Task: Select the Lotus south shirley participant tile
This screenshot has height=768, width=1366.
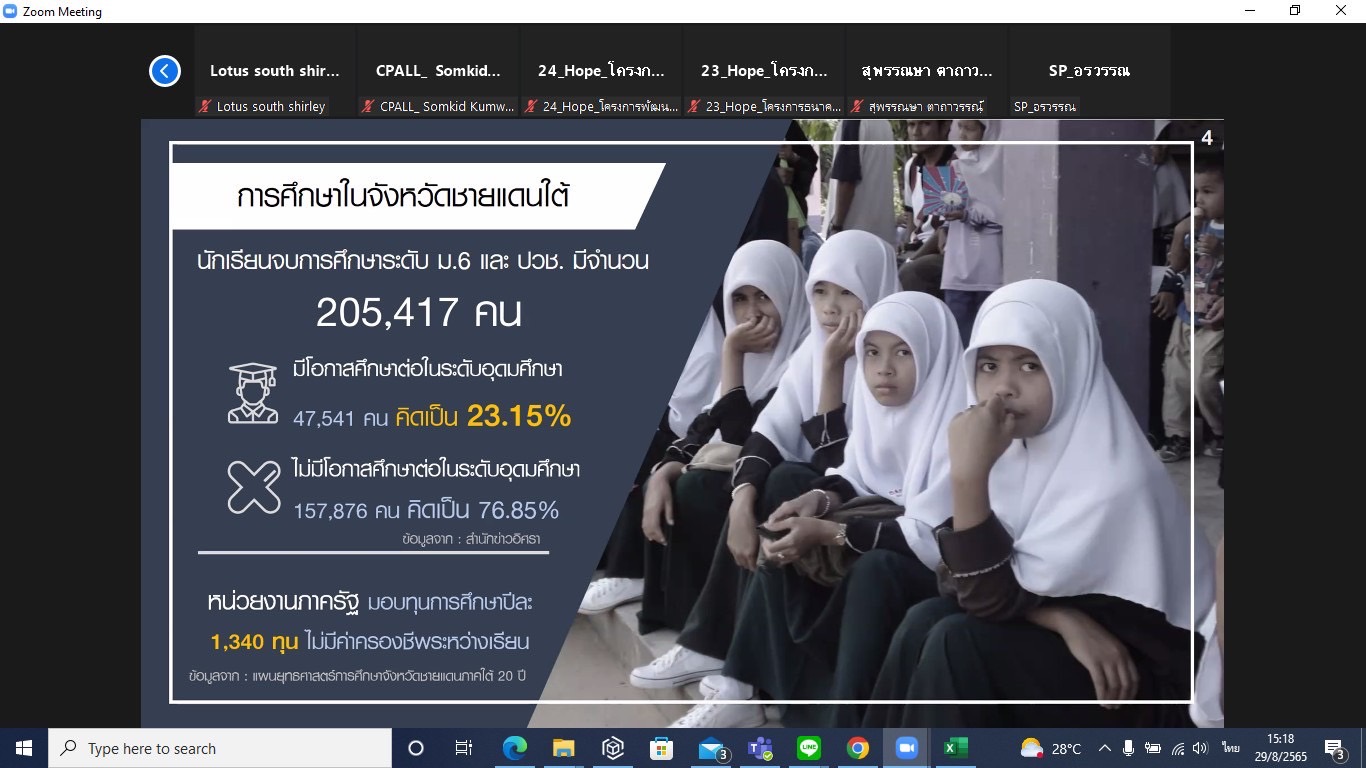Action: [275, 72]
